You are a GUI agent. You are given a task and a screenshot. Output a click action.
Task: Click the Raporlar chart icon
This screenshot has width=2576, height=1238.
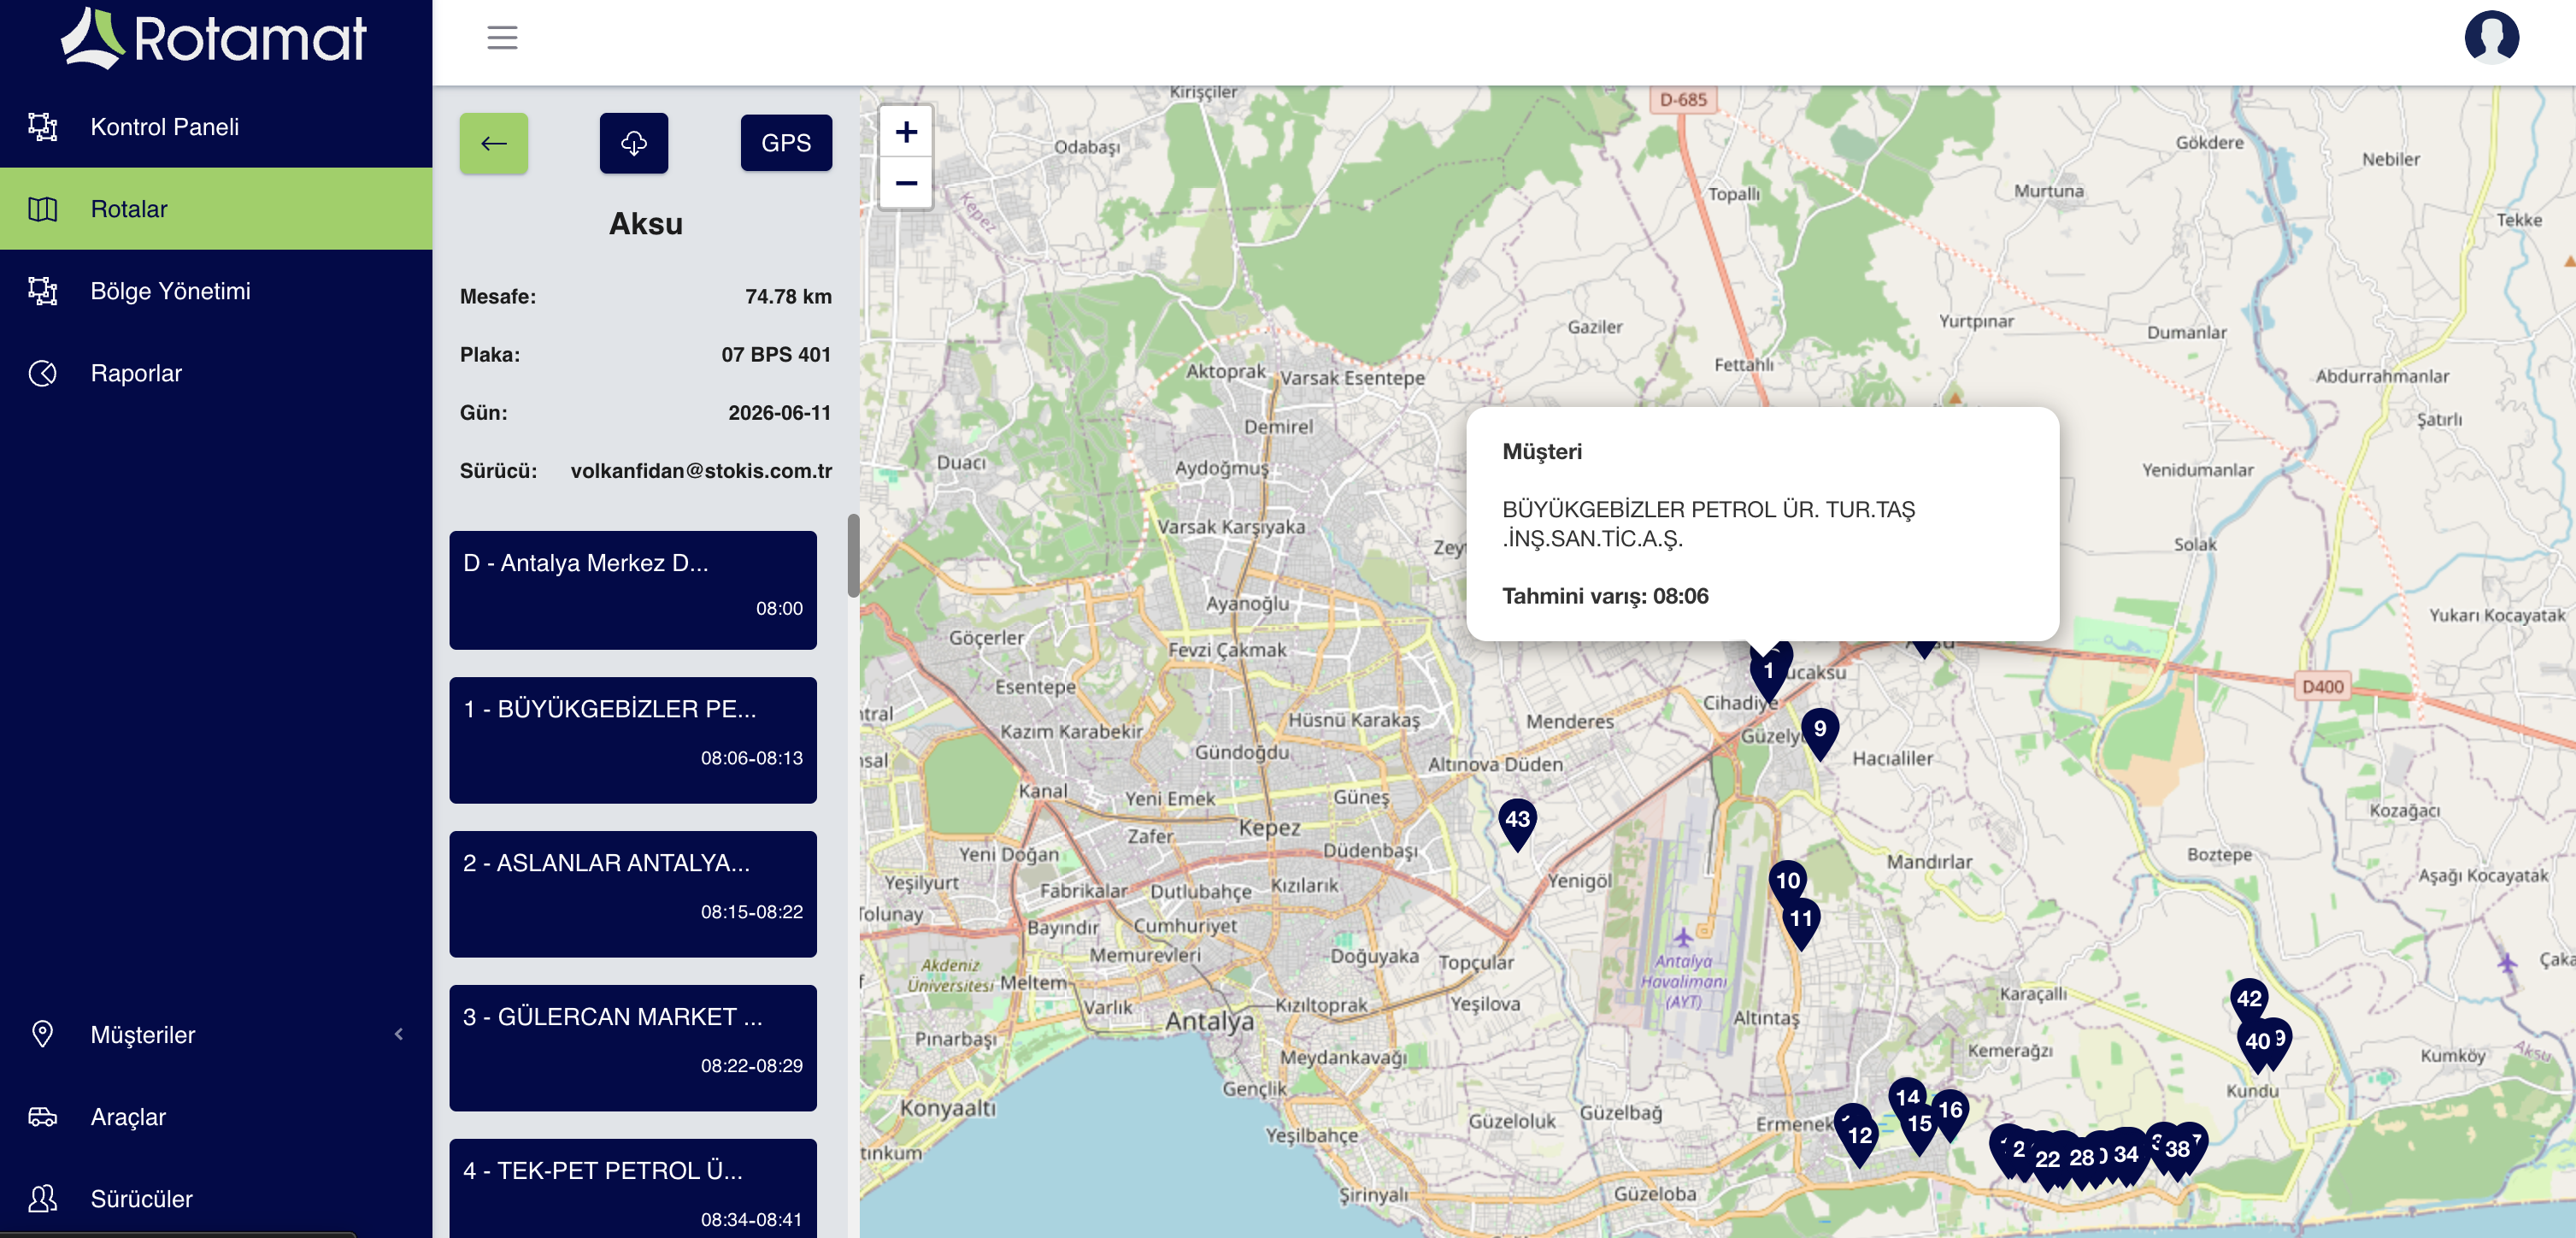tap(43, 373)
